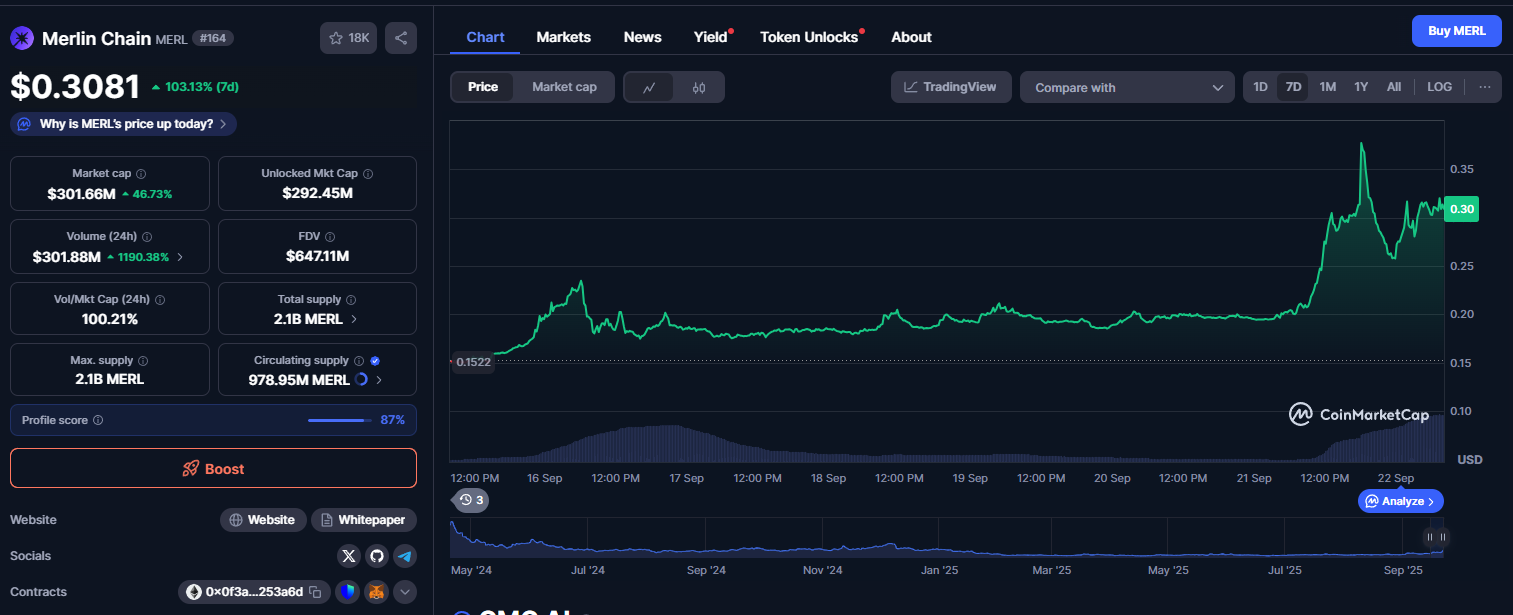
Task: Add MERL to watchlist via star icon
Action: point(348,38)
